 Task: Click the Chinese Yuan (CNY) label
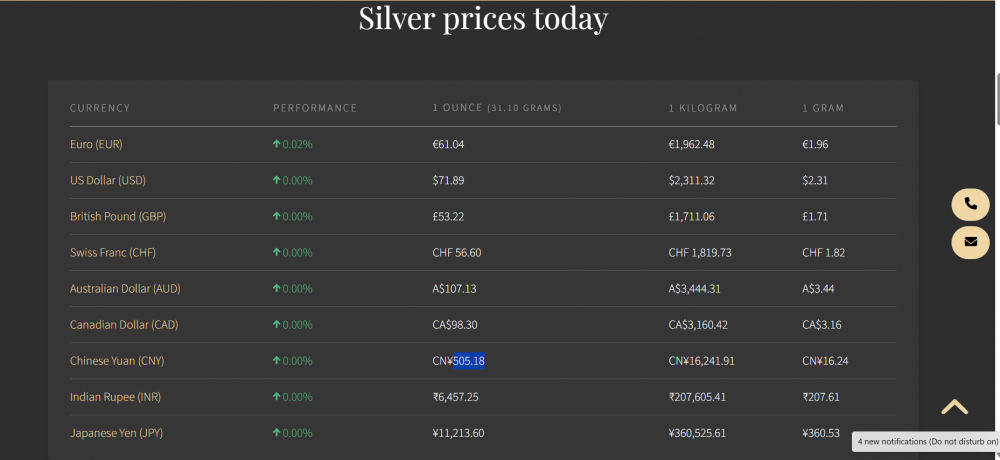tap(116, 360)
